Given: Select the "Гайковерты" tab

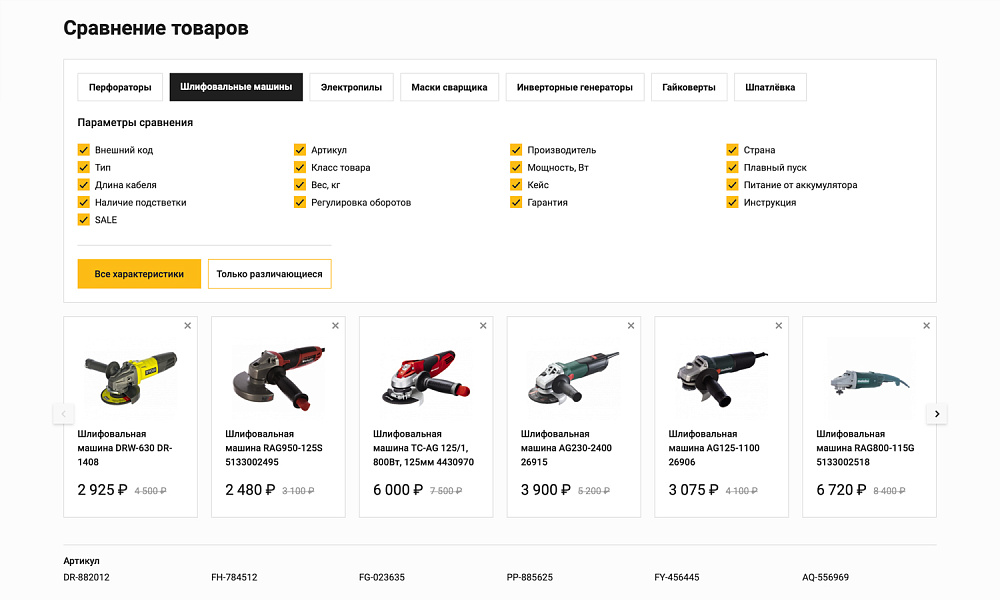Looking at the screenshot, I should point(688,87).
